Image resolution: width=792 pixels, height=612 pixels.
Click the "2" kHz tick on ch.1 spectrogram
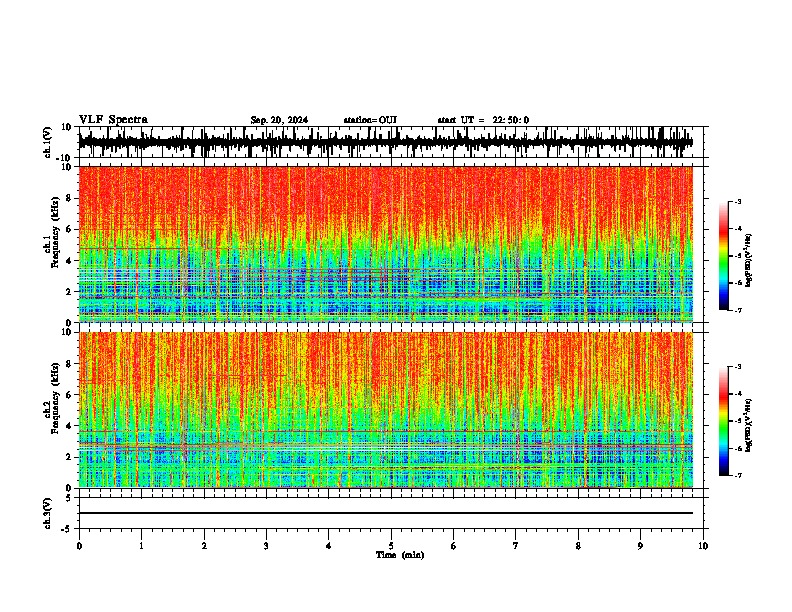pyautogui.click(x=70, y=292)
